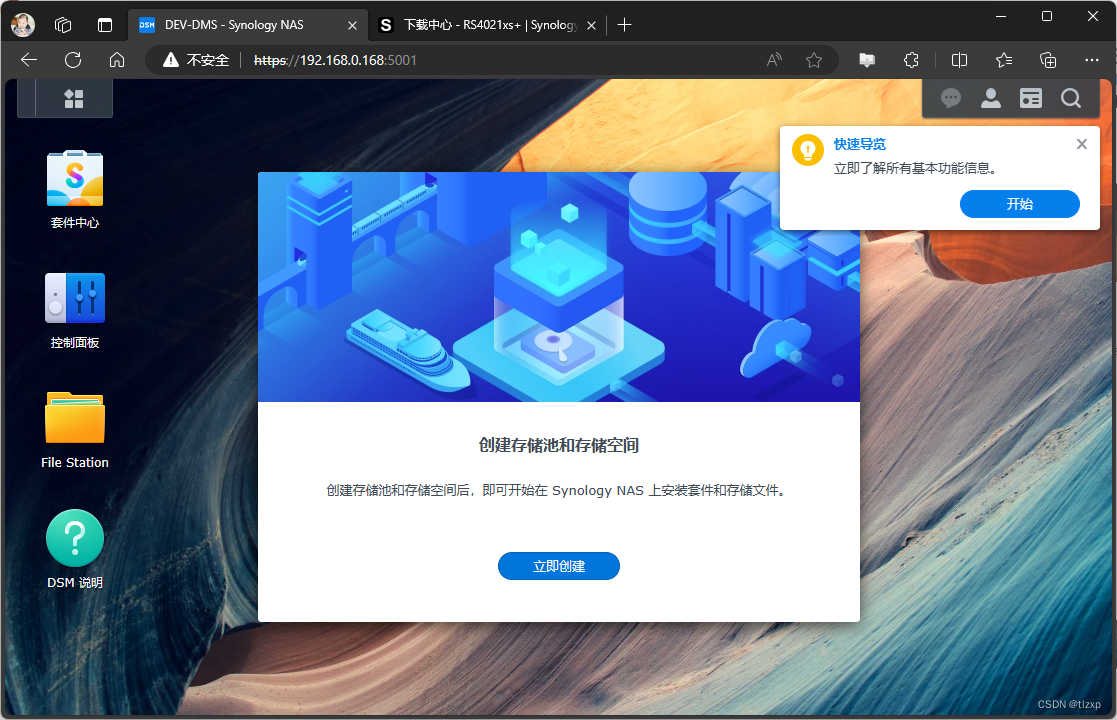Switch to 下载中心 RS4021xs+ tab
The width and height of the screenshot is (1117, 720).
(x=488, y=25)
